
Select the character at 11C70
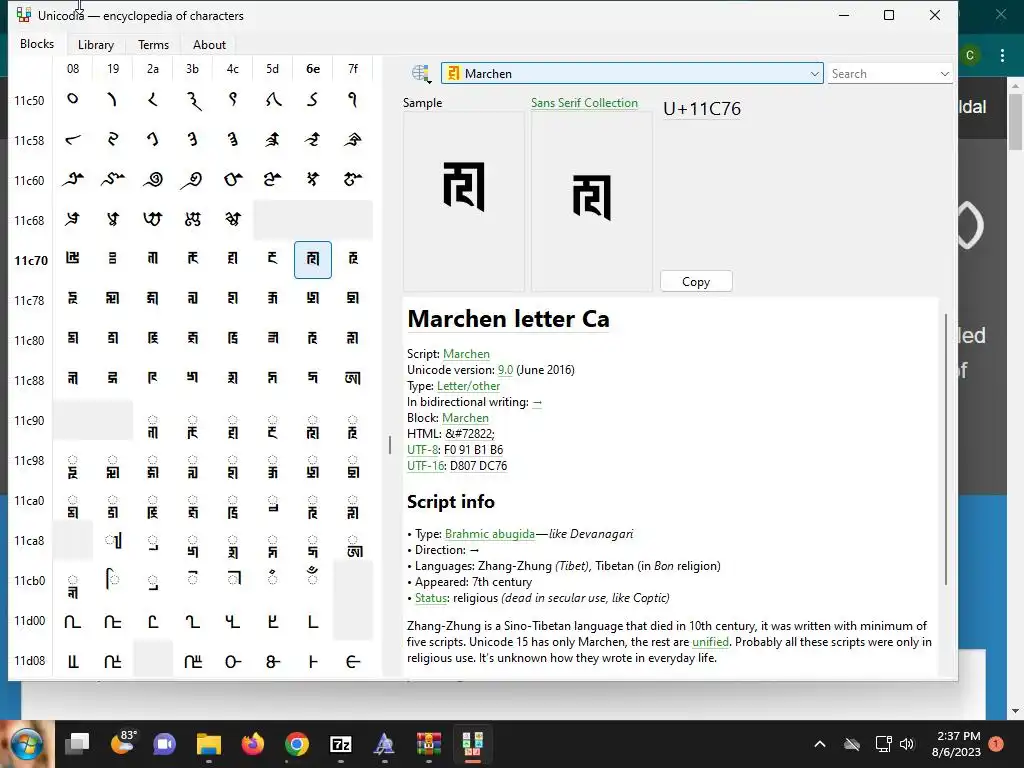(72, 259)
